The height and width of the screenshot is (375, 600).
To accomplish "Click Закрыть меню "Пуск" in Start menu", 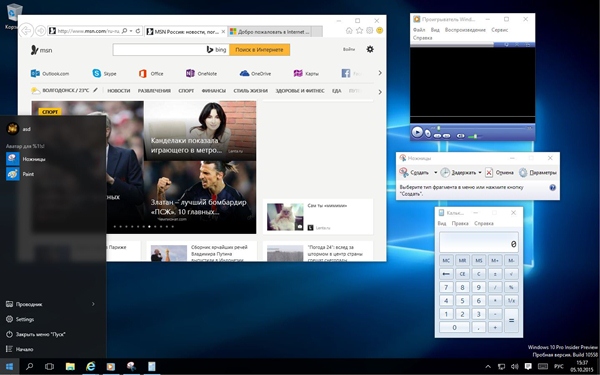I will 36,334.
